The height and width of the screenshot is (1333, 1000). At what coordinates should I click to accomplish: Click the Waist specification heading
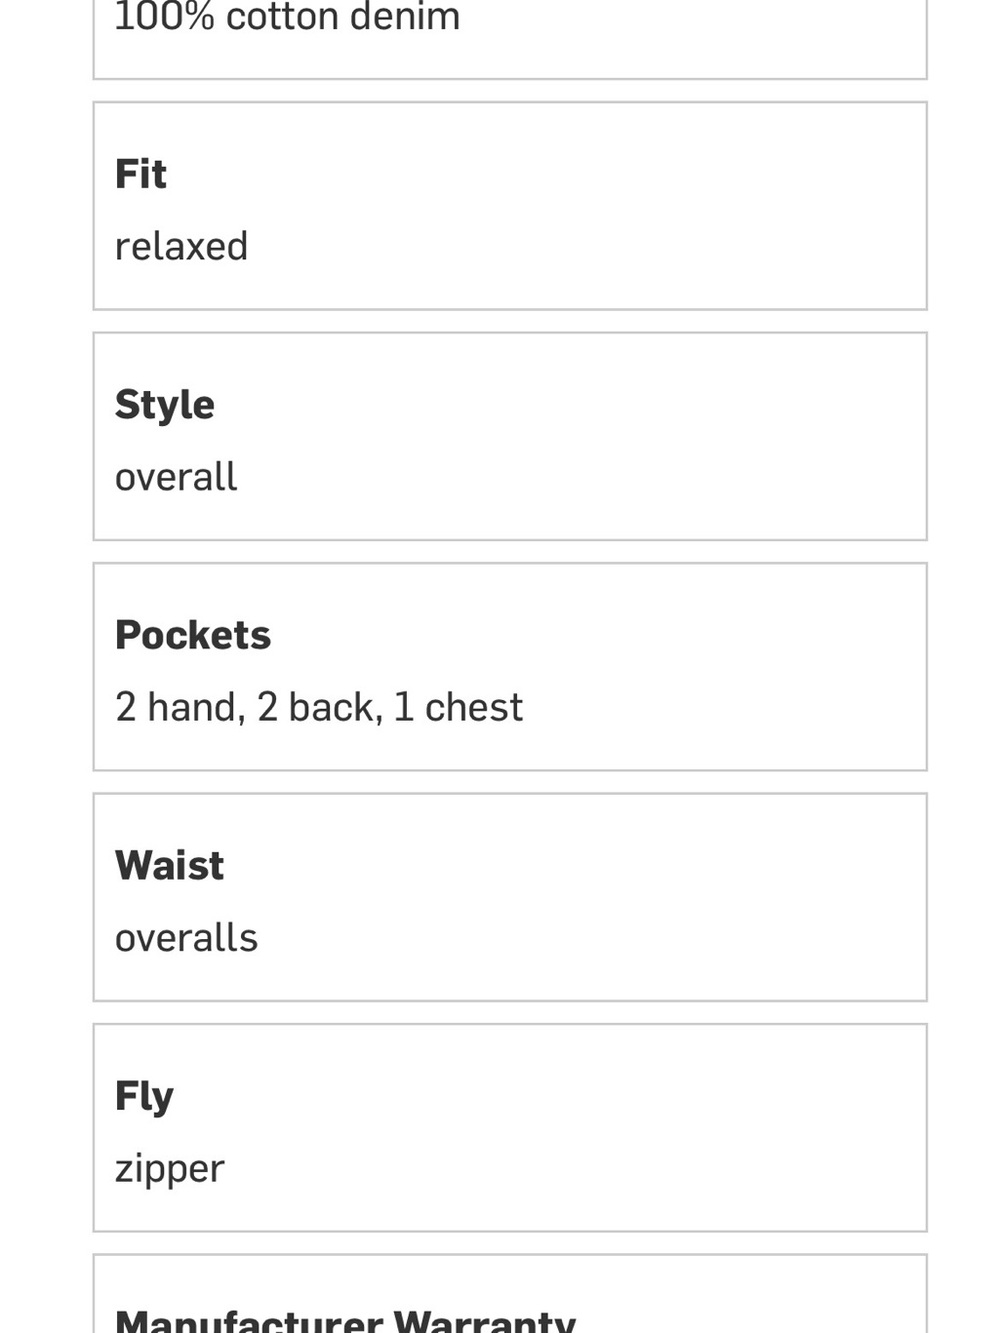(x=170, y=866)
